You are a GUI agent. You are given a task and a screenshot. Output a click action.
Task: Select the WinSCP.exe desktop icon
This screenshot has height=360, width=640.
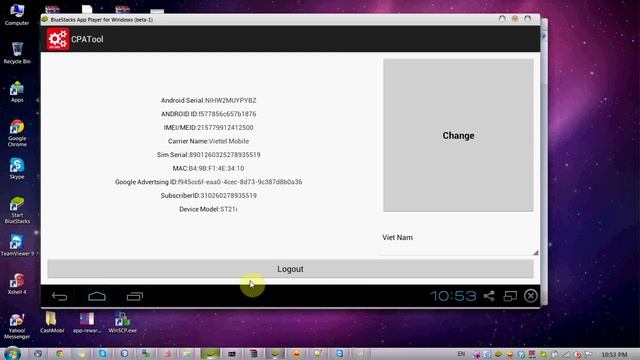tap(122, 322)
